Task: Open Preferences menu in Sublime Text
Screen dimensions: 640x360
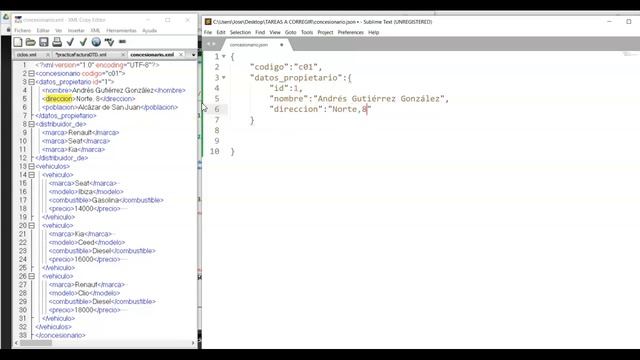Action: click(351, 32)
